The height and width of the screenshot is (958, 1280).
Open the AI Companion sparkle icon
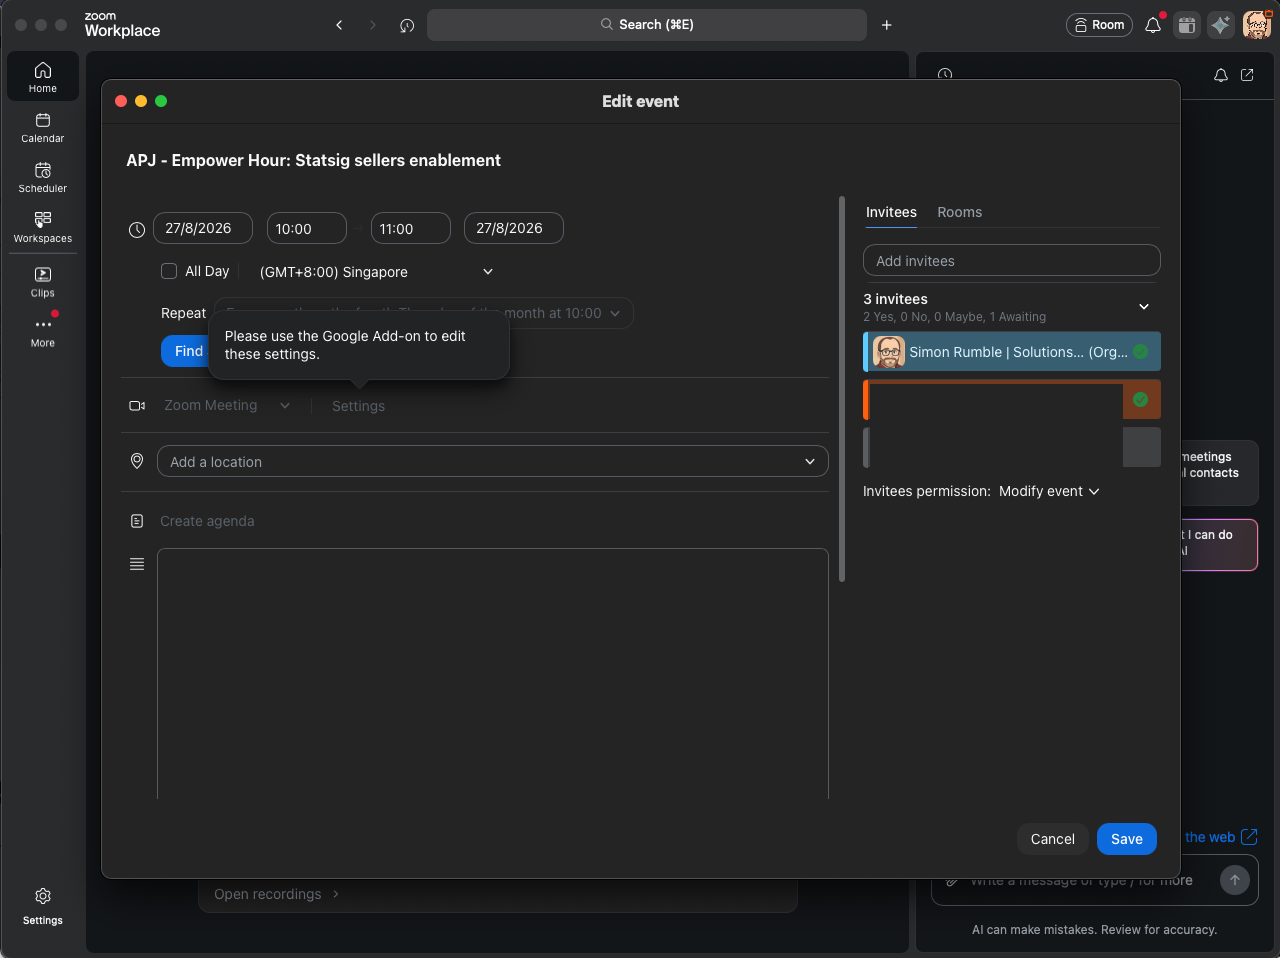point(1221,25)
